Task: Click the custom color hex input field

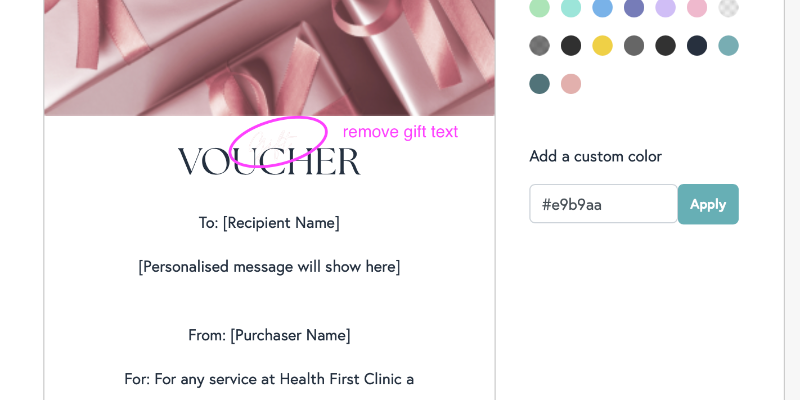Action: coord(604,204)
